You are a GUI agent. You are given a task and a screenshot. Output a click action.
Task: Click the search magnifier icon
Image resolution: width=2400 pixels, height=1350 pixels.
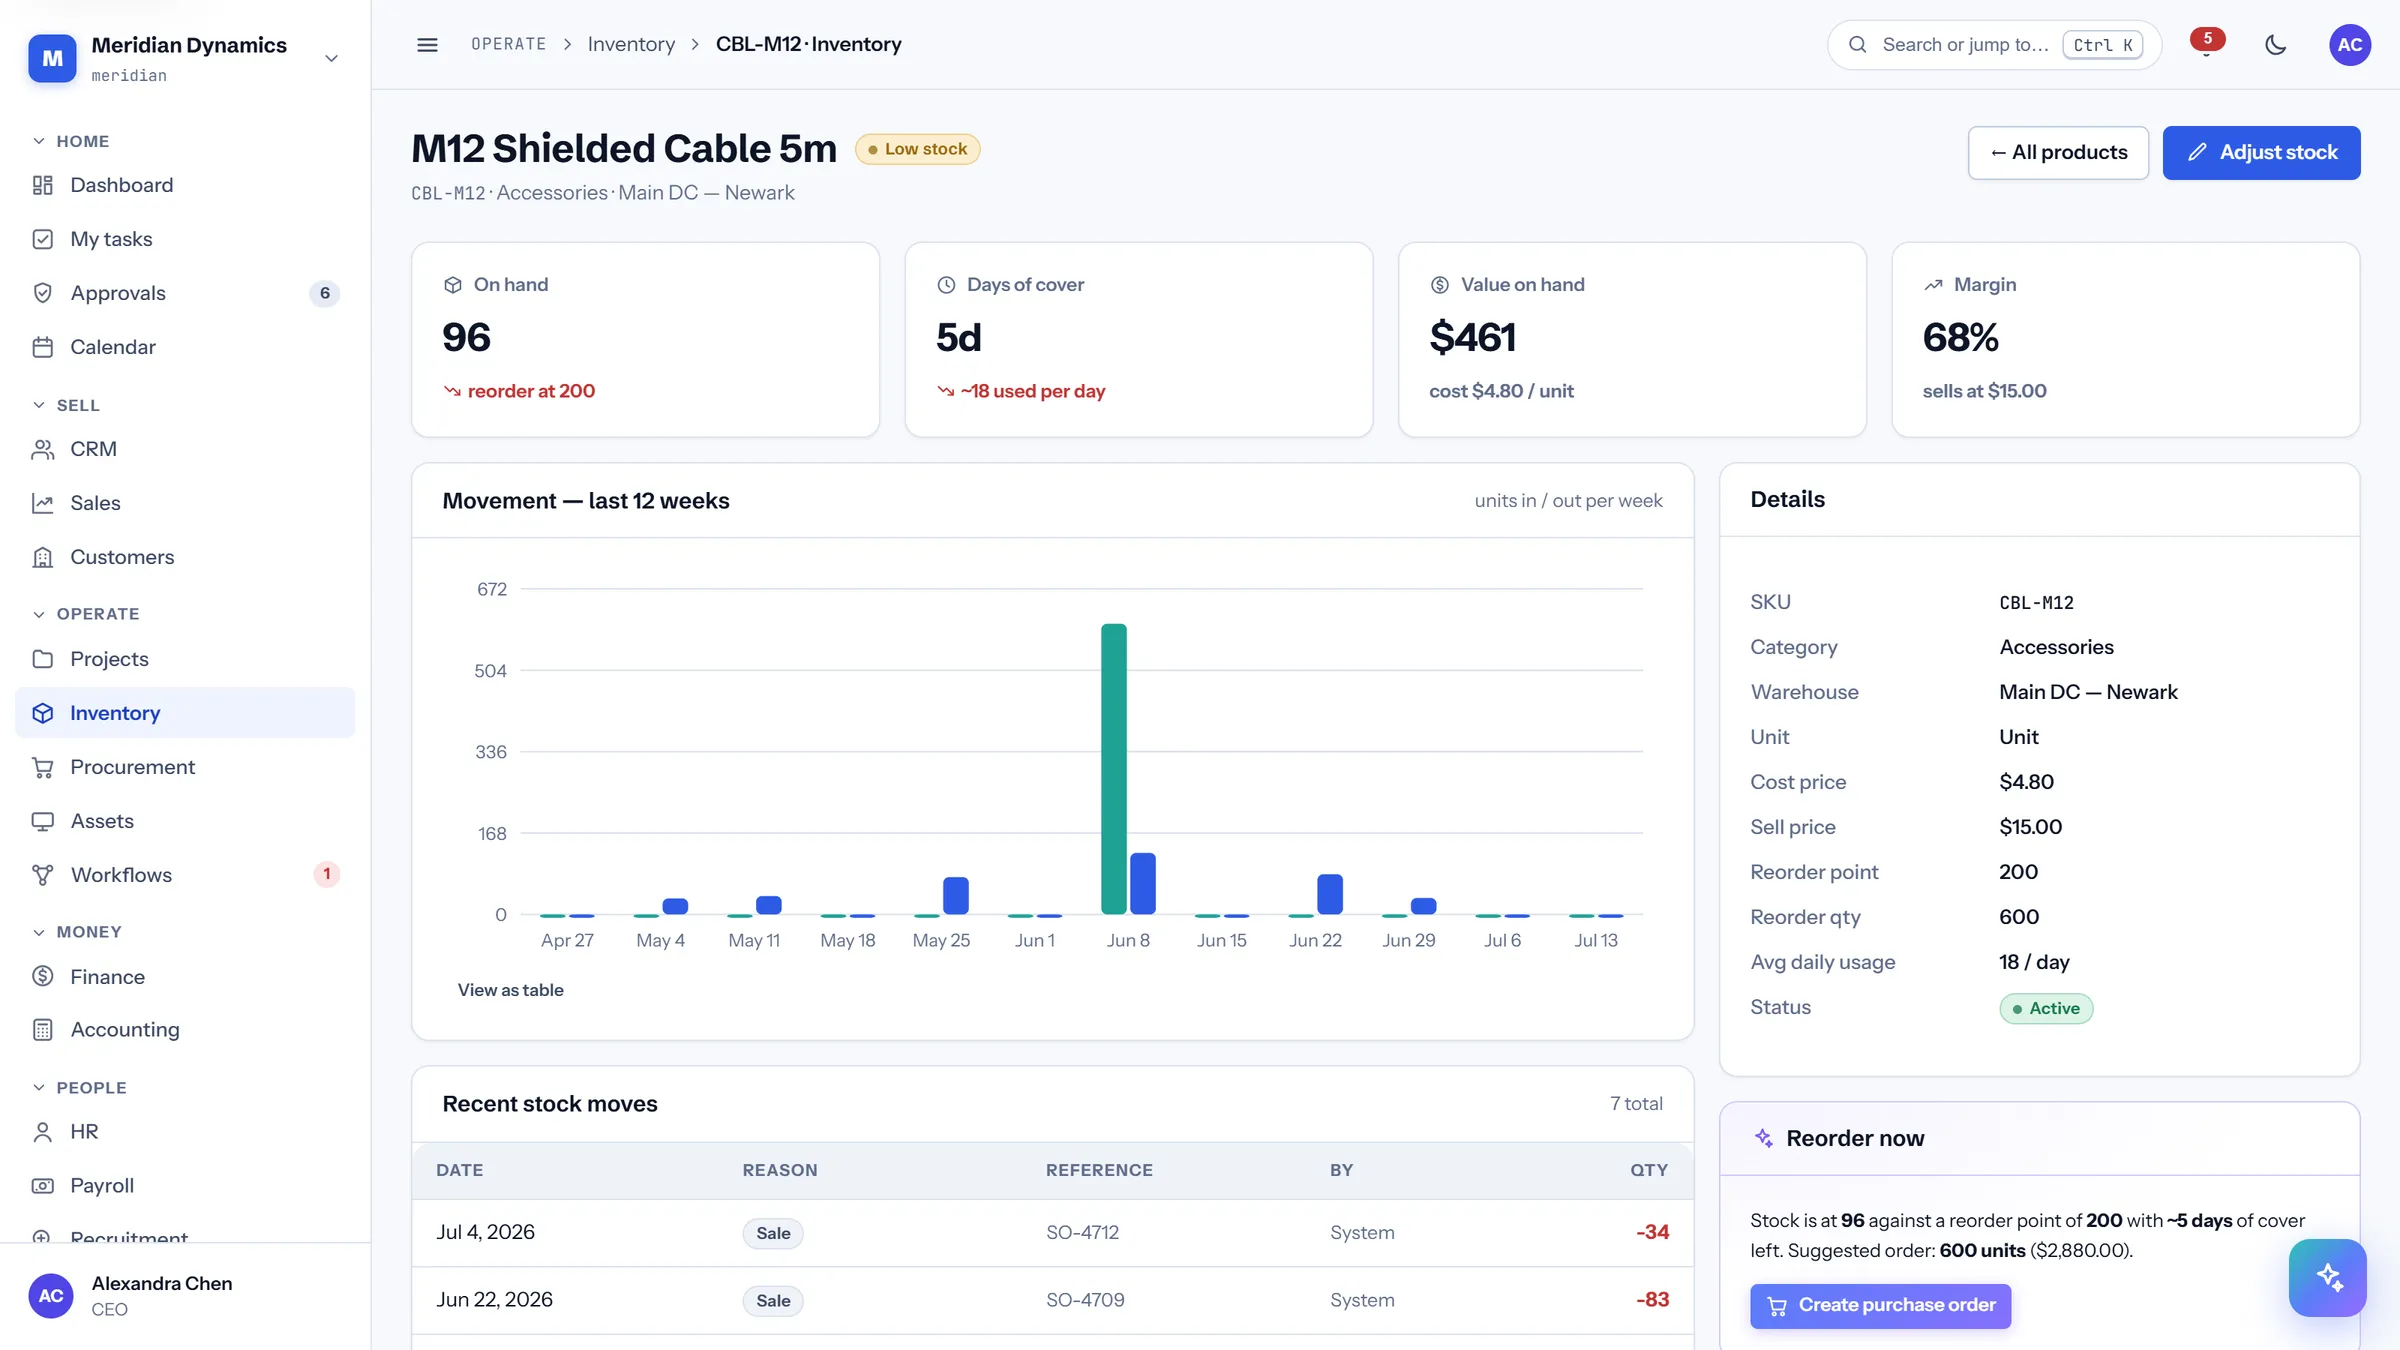(1857, 44)
